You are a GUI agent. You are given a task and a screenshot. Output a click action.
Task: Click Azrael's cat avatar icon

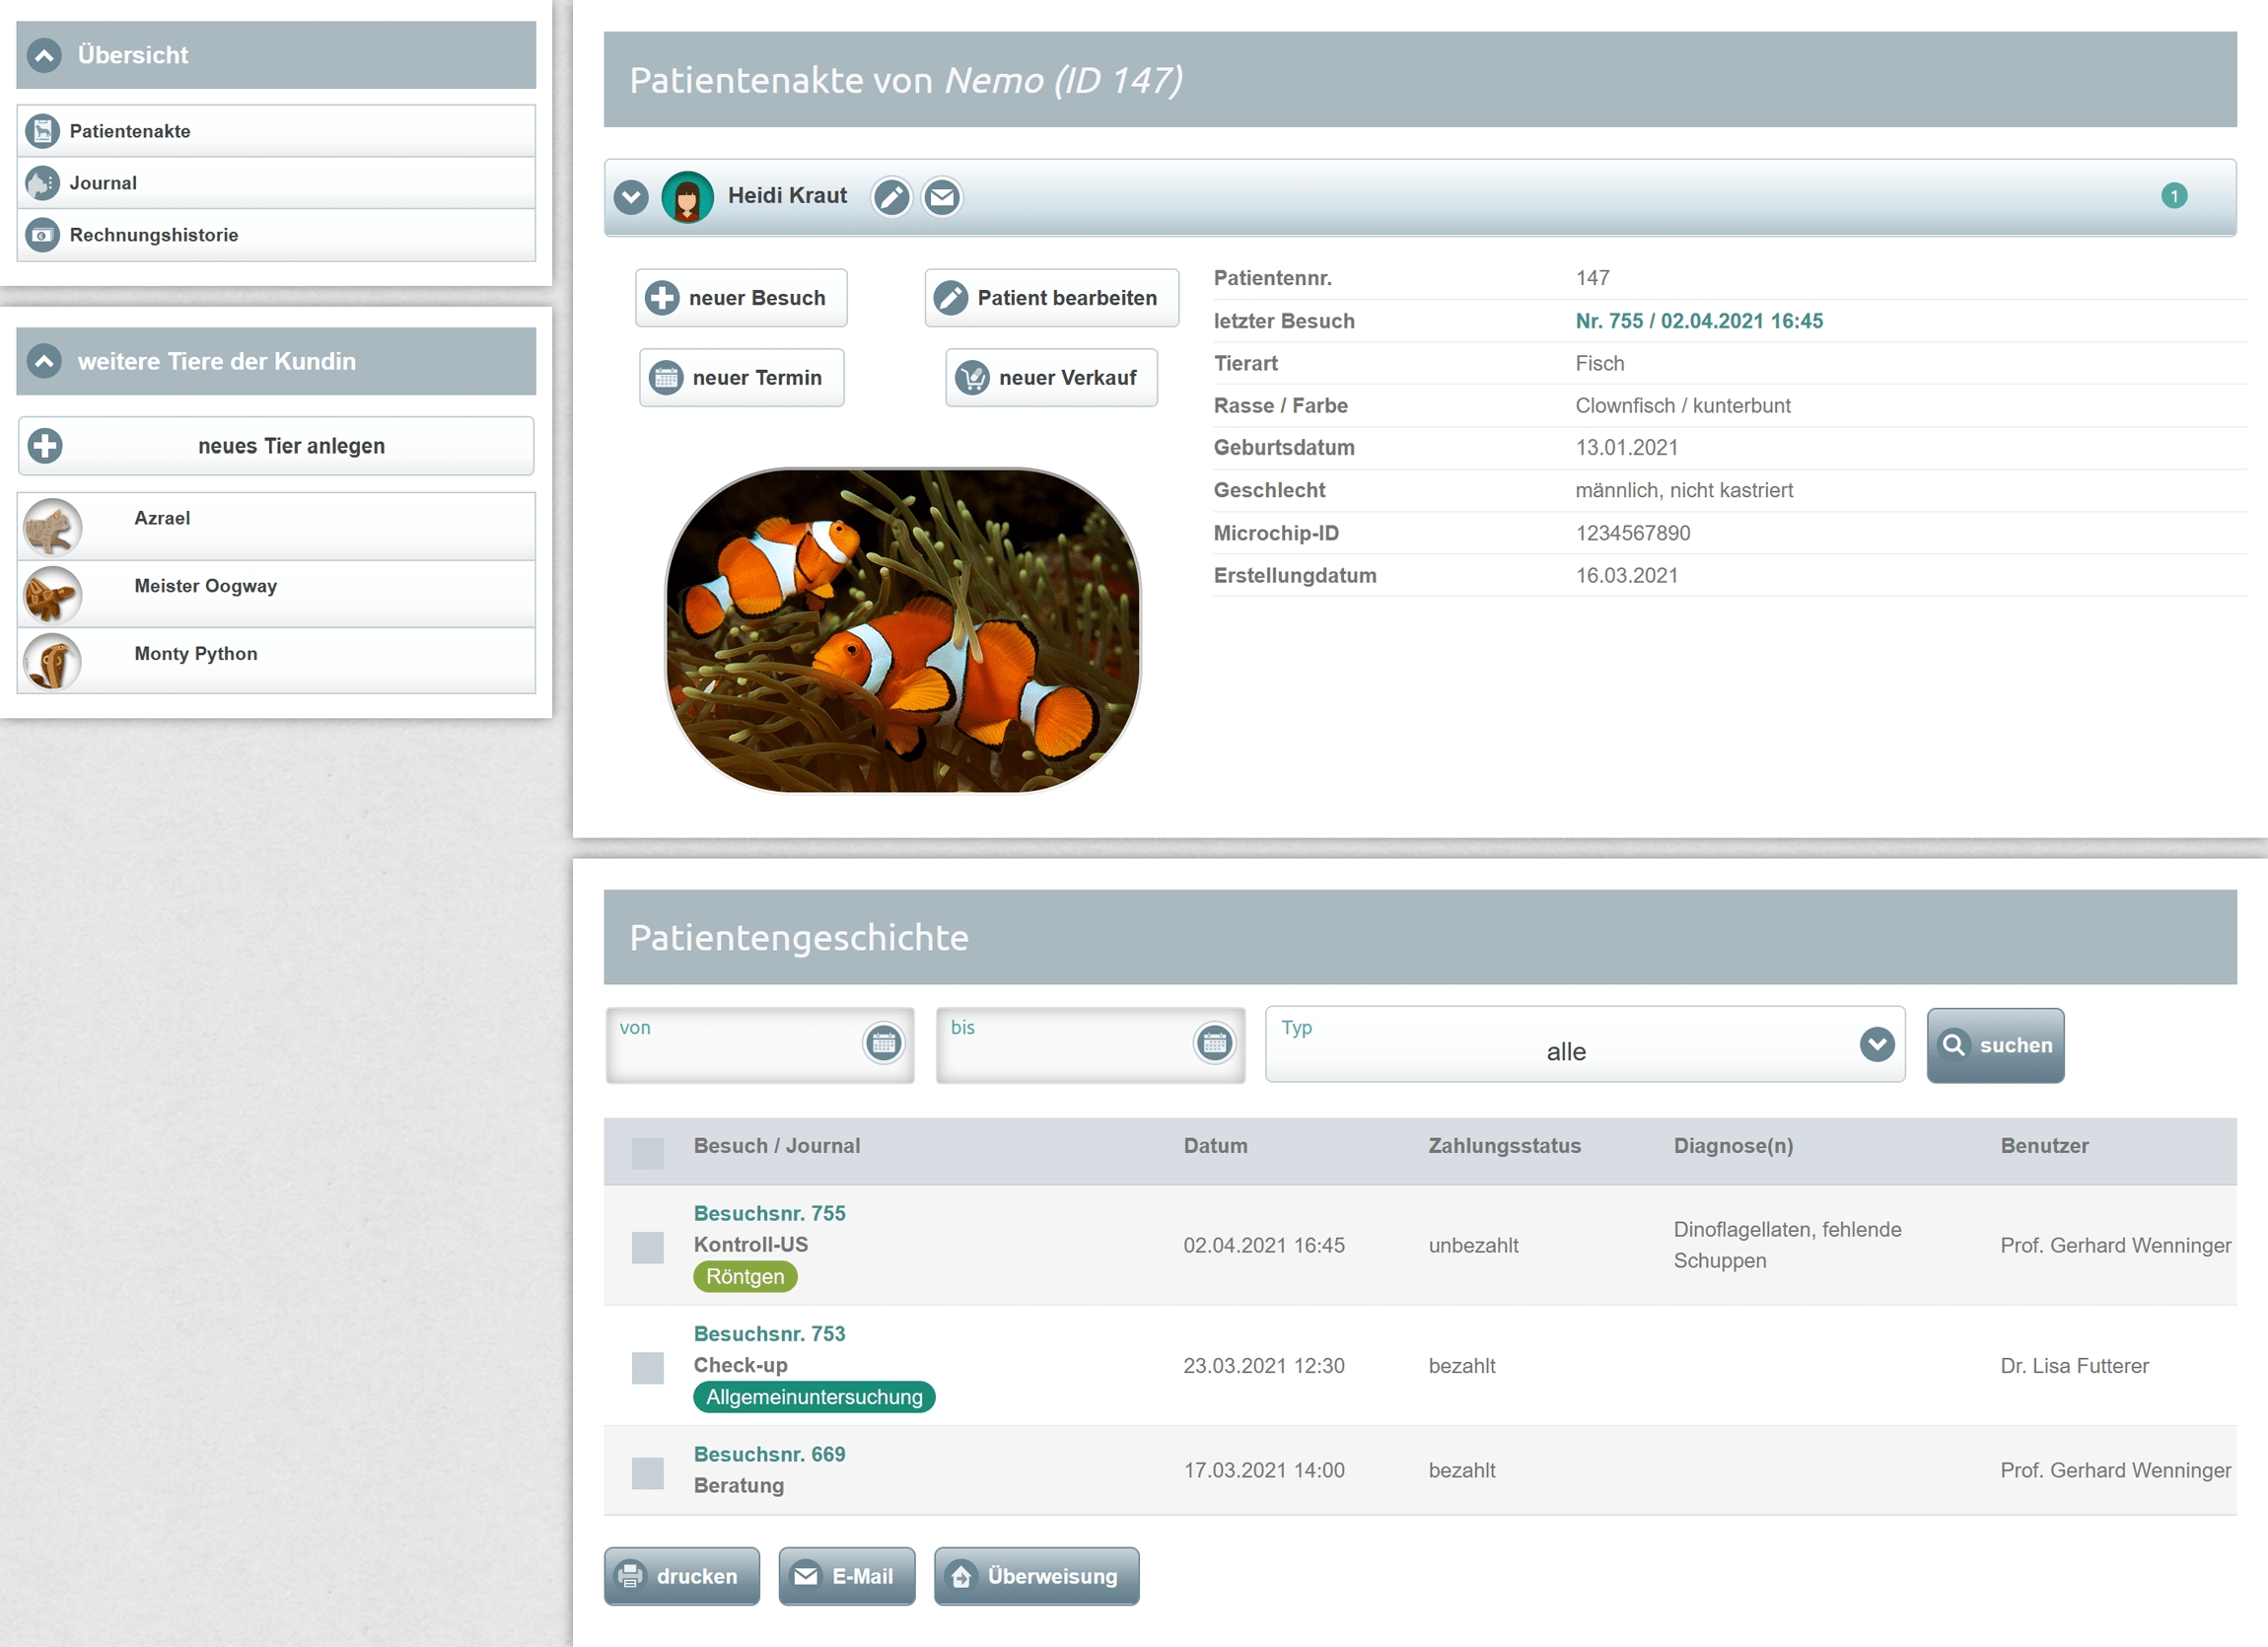[52, 526]
